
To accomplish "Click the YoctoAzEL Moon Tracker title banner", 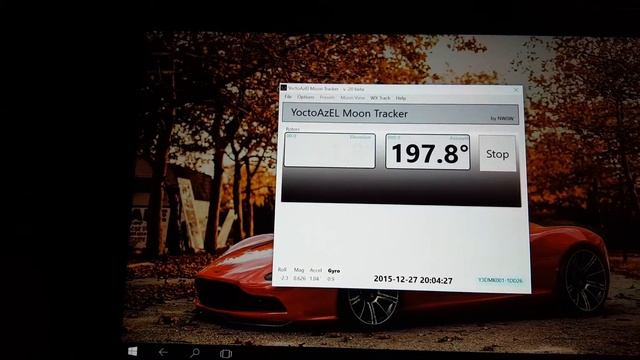I will pyautogui.click(x=401, y=113).
